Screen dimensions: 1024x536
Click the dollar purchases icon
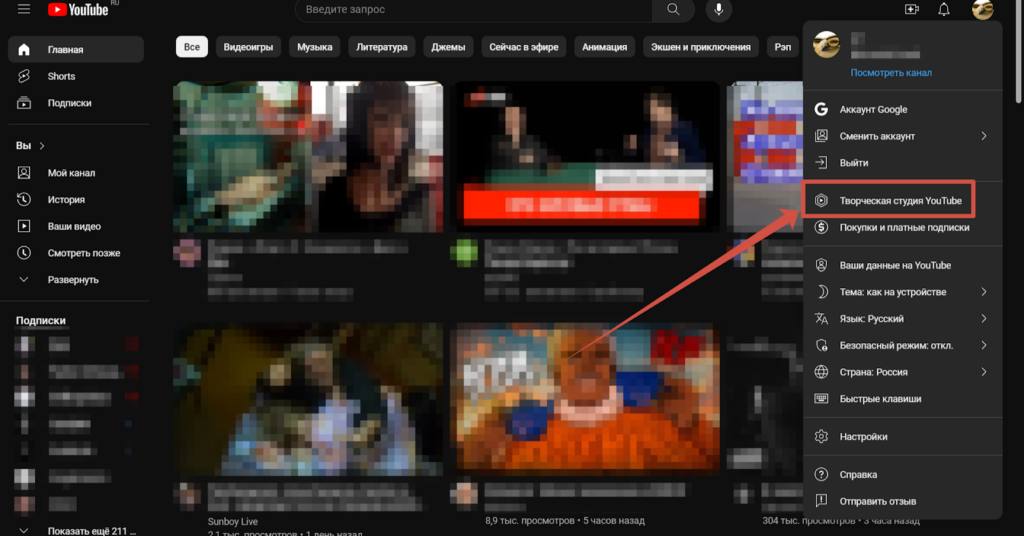(x=821, y=228)
